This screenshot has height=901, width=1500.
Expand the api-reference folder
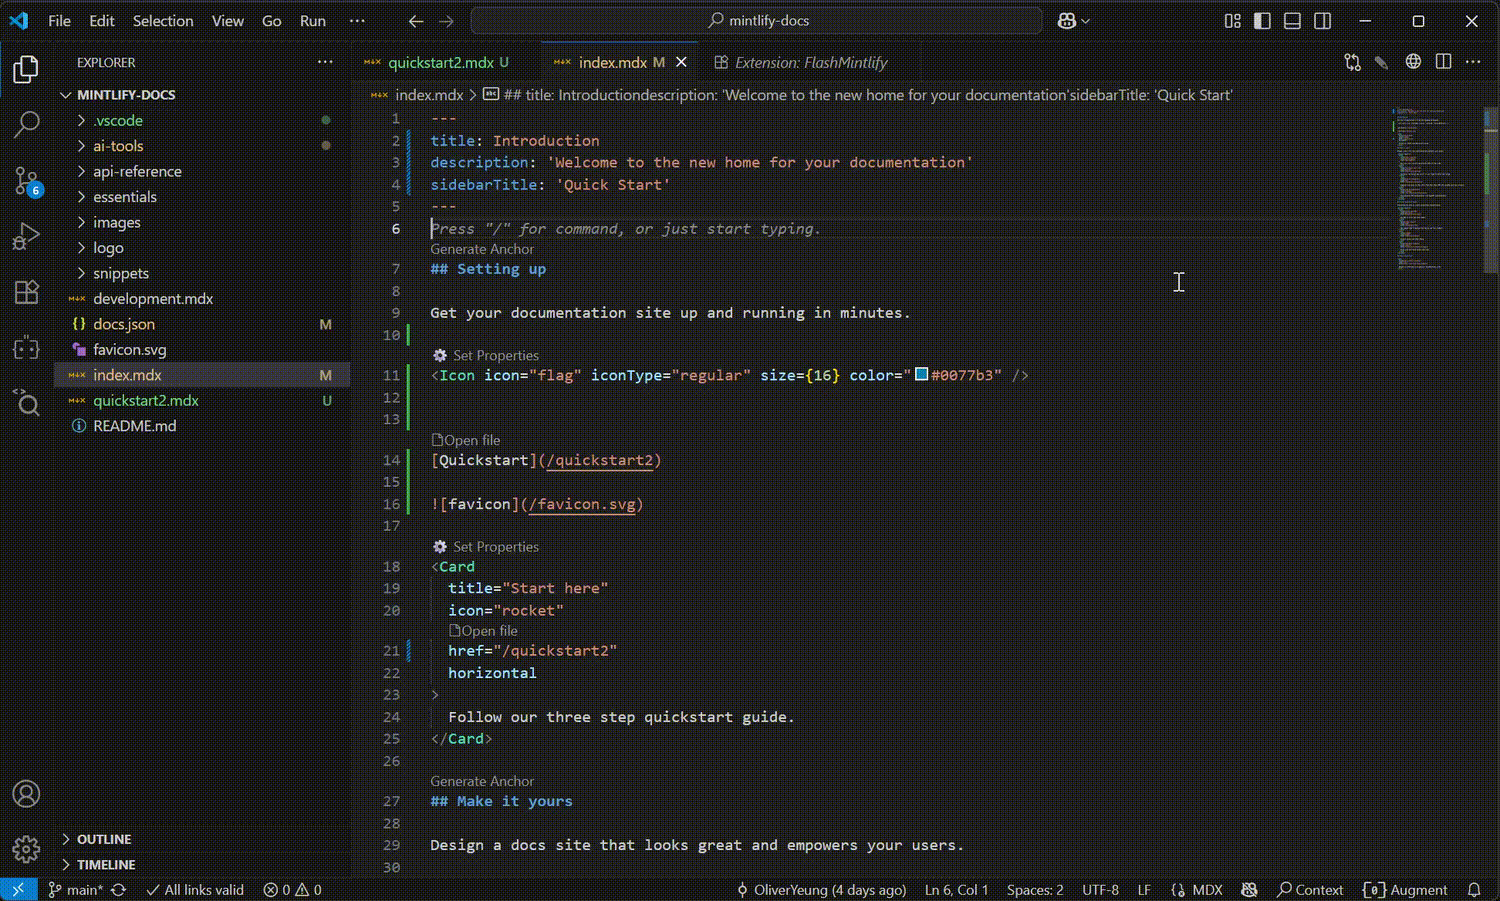[x=137, y=171]
